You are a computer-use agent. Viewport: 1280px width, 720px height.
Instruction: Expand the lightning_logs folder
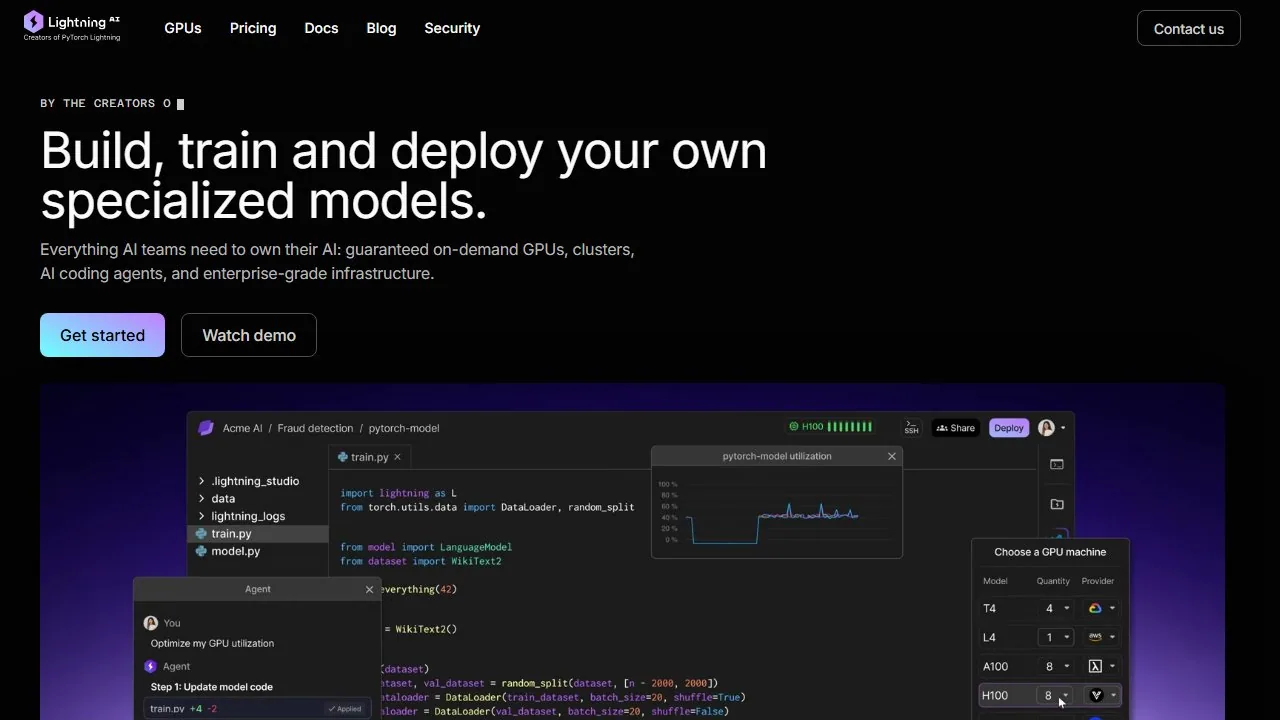(x=242, y=516)
